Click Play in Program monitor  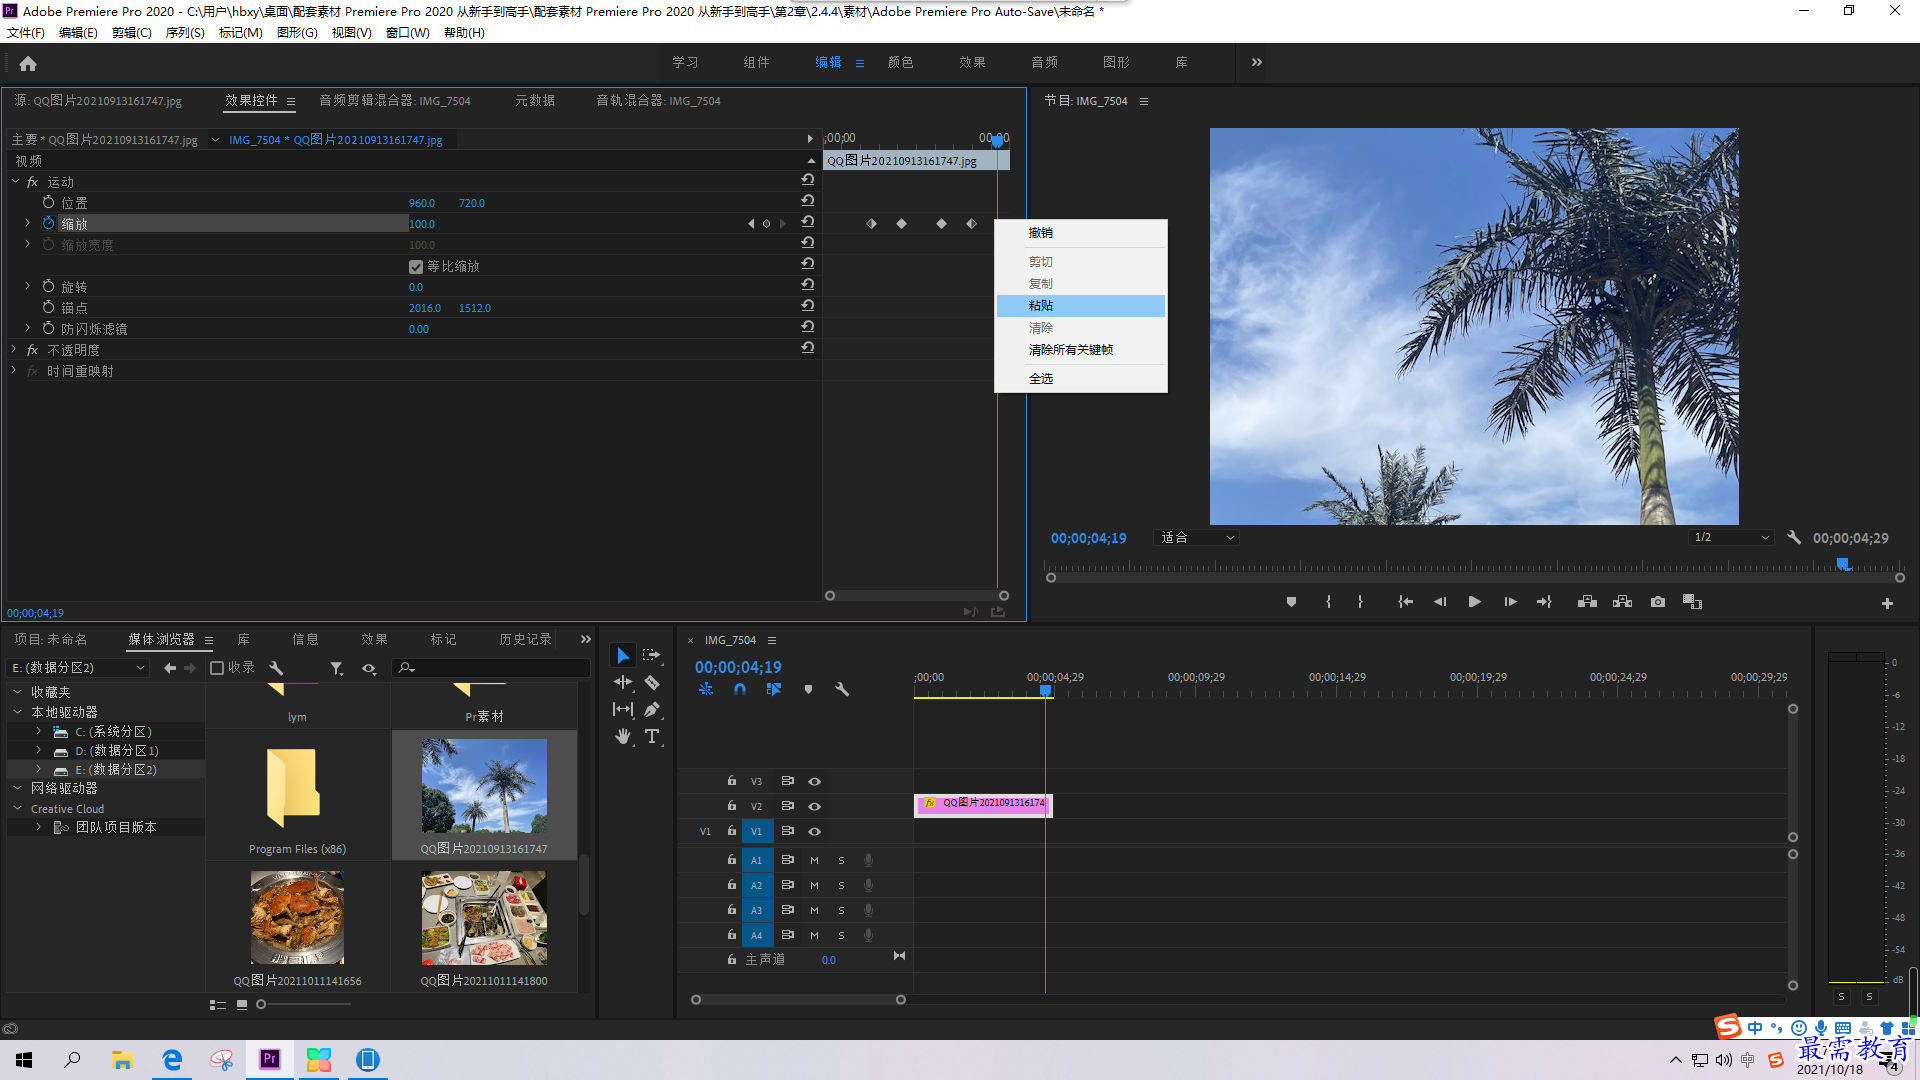pos(1474,602)
